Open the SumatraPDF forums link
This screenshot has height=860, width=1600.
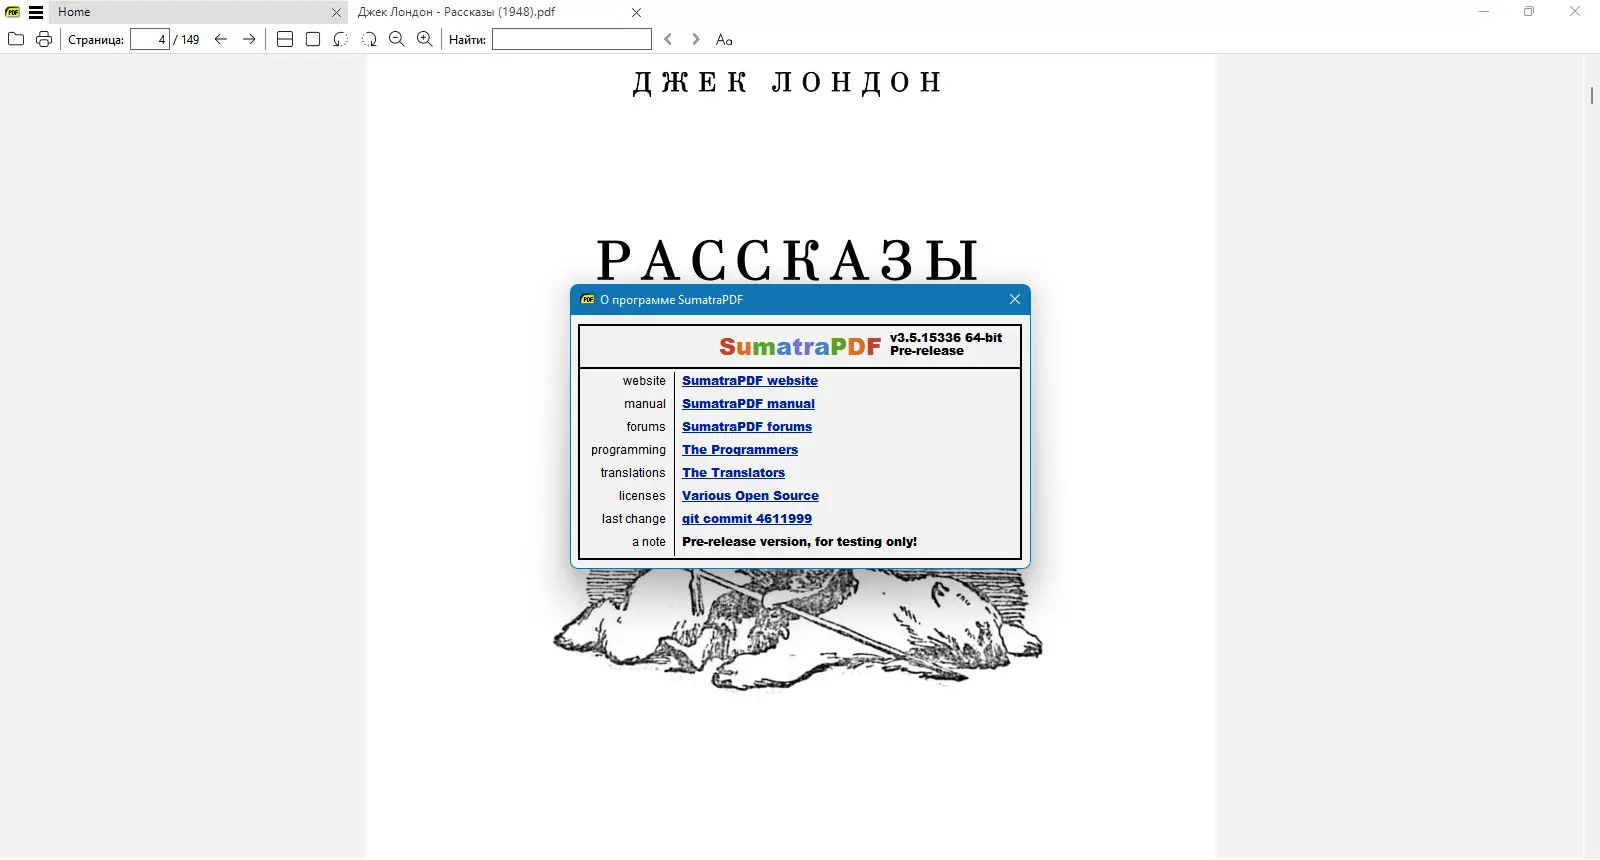coord(747,427)
